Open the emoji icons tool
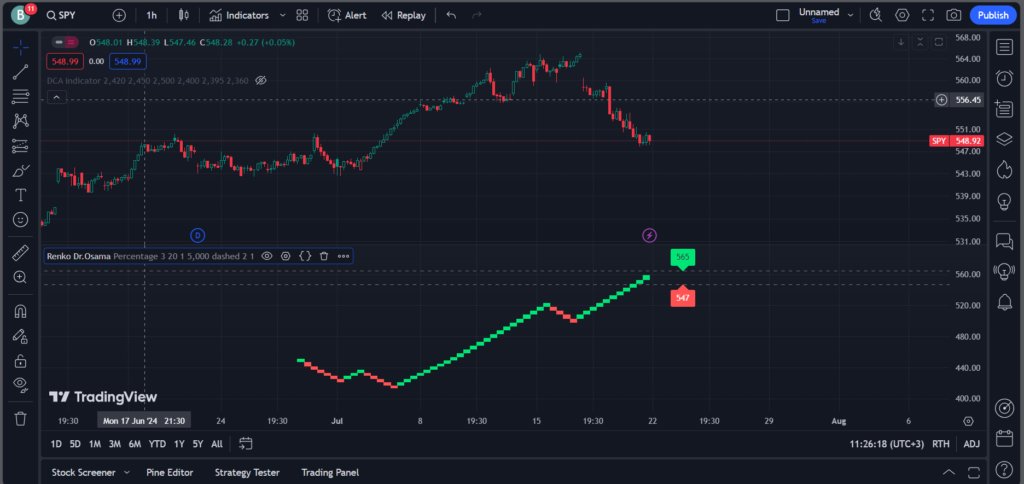Screen dimensions: 1024x484 click(21, 219)
